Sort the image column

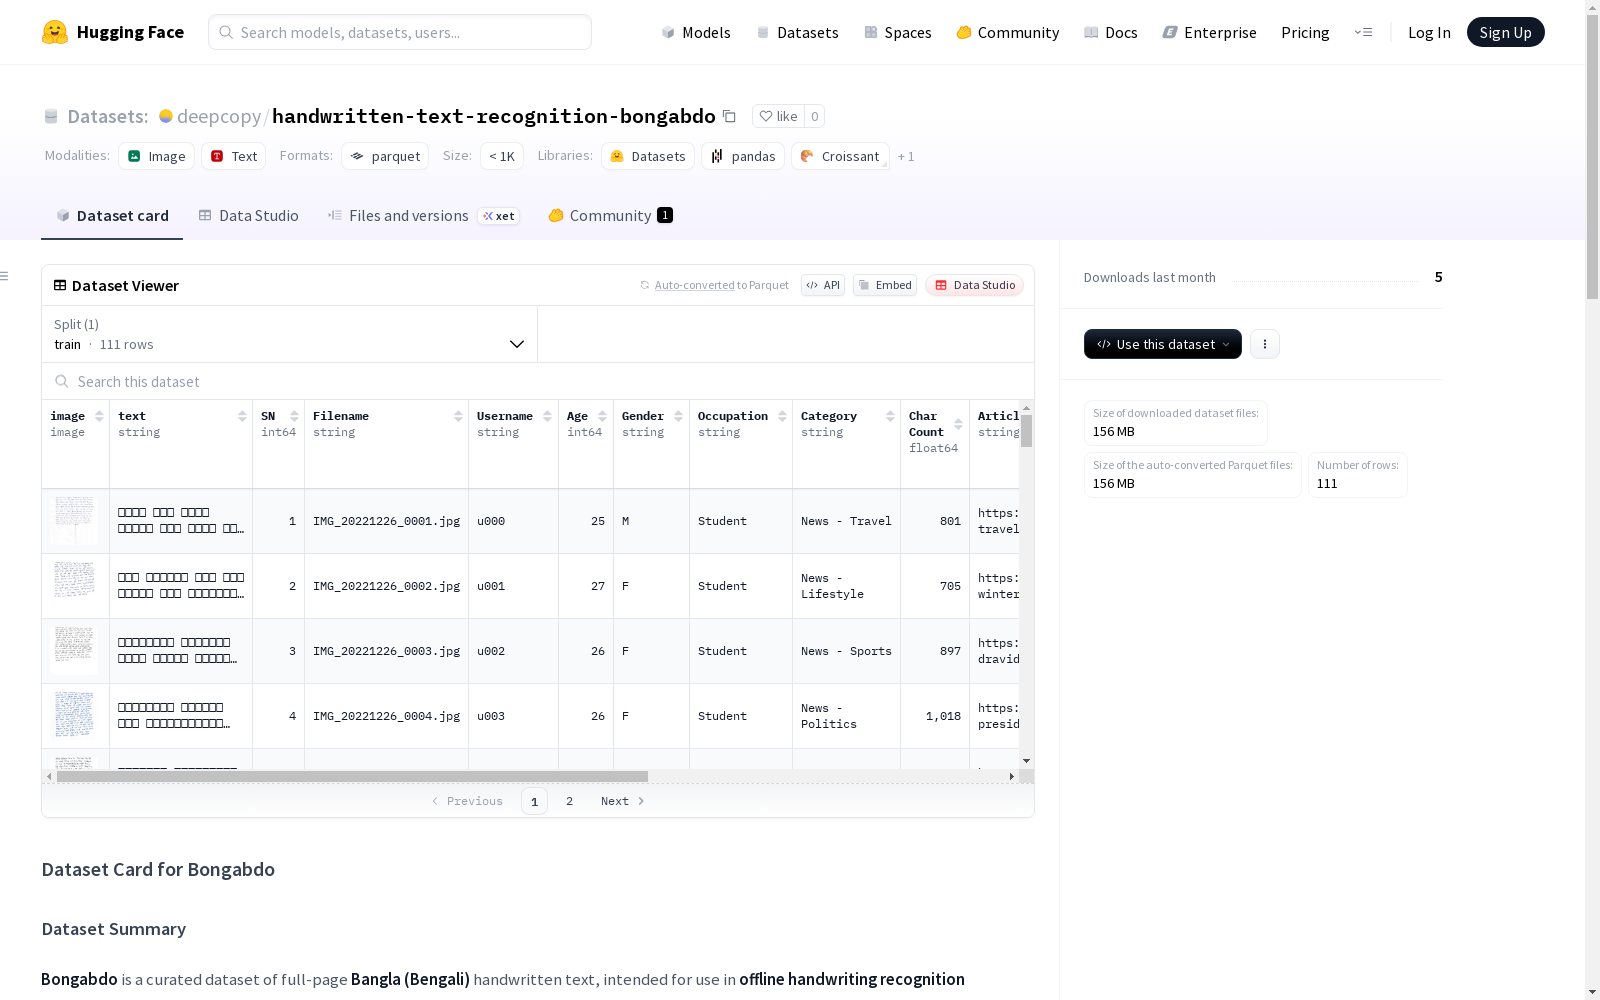pyautogui.click(x=99, y=416)
